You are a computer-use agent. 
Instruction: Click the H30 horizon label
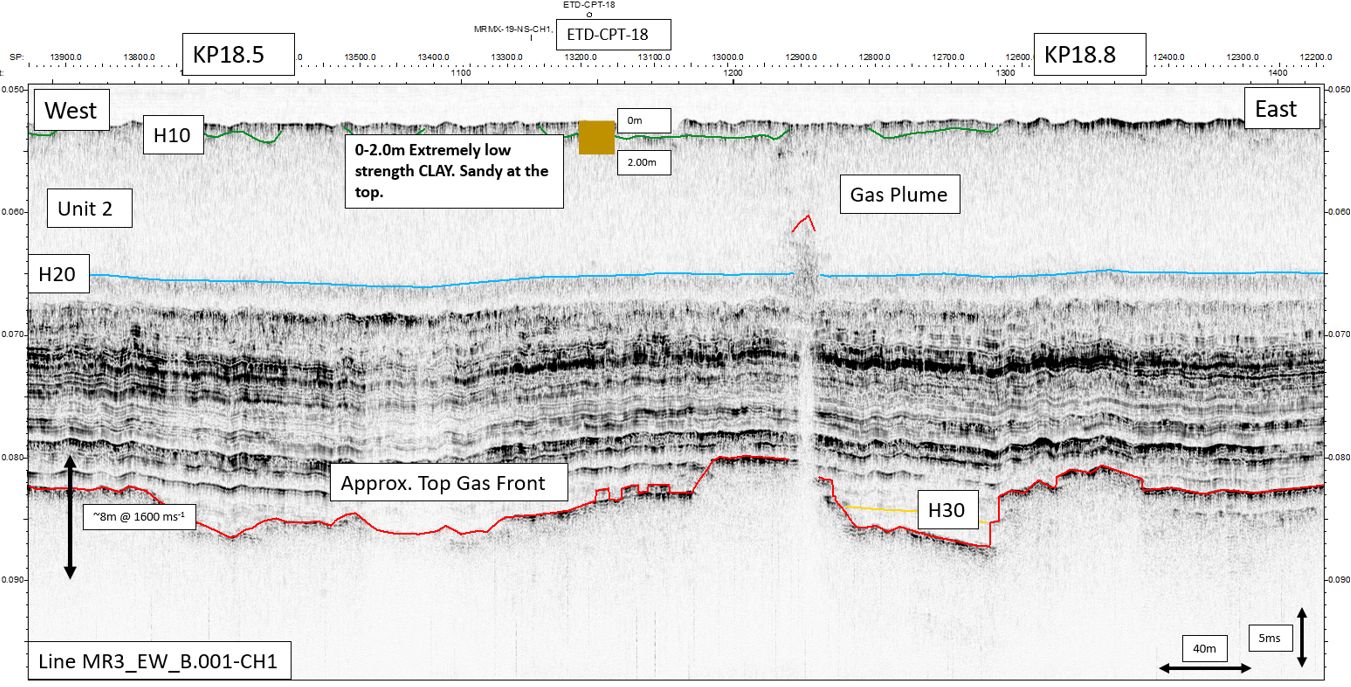[946, 510]
